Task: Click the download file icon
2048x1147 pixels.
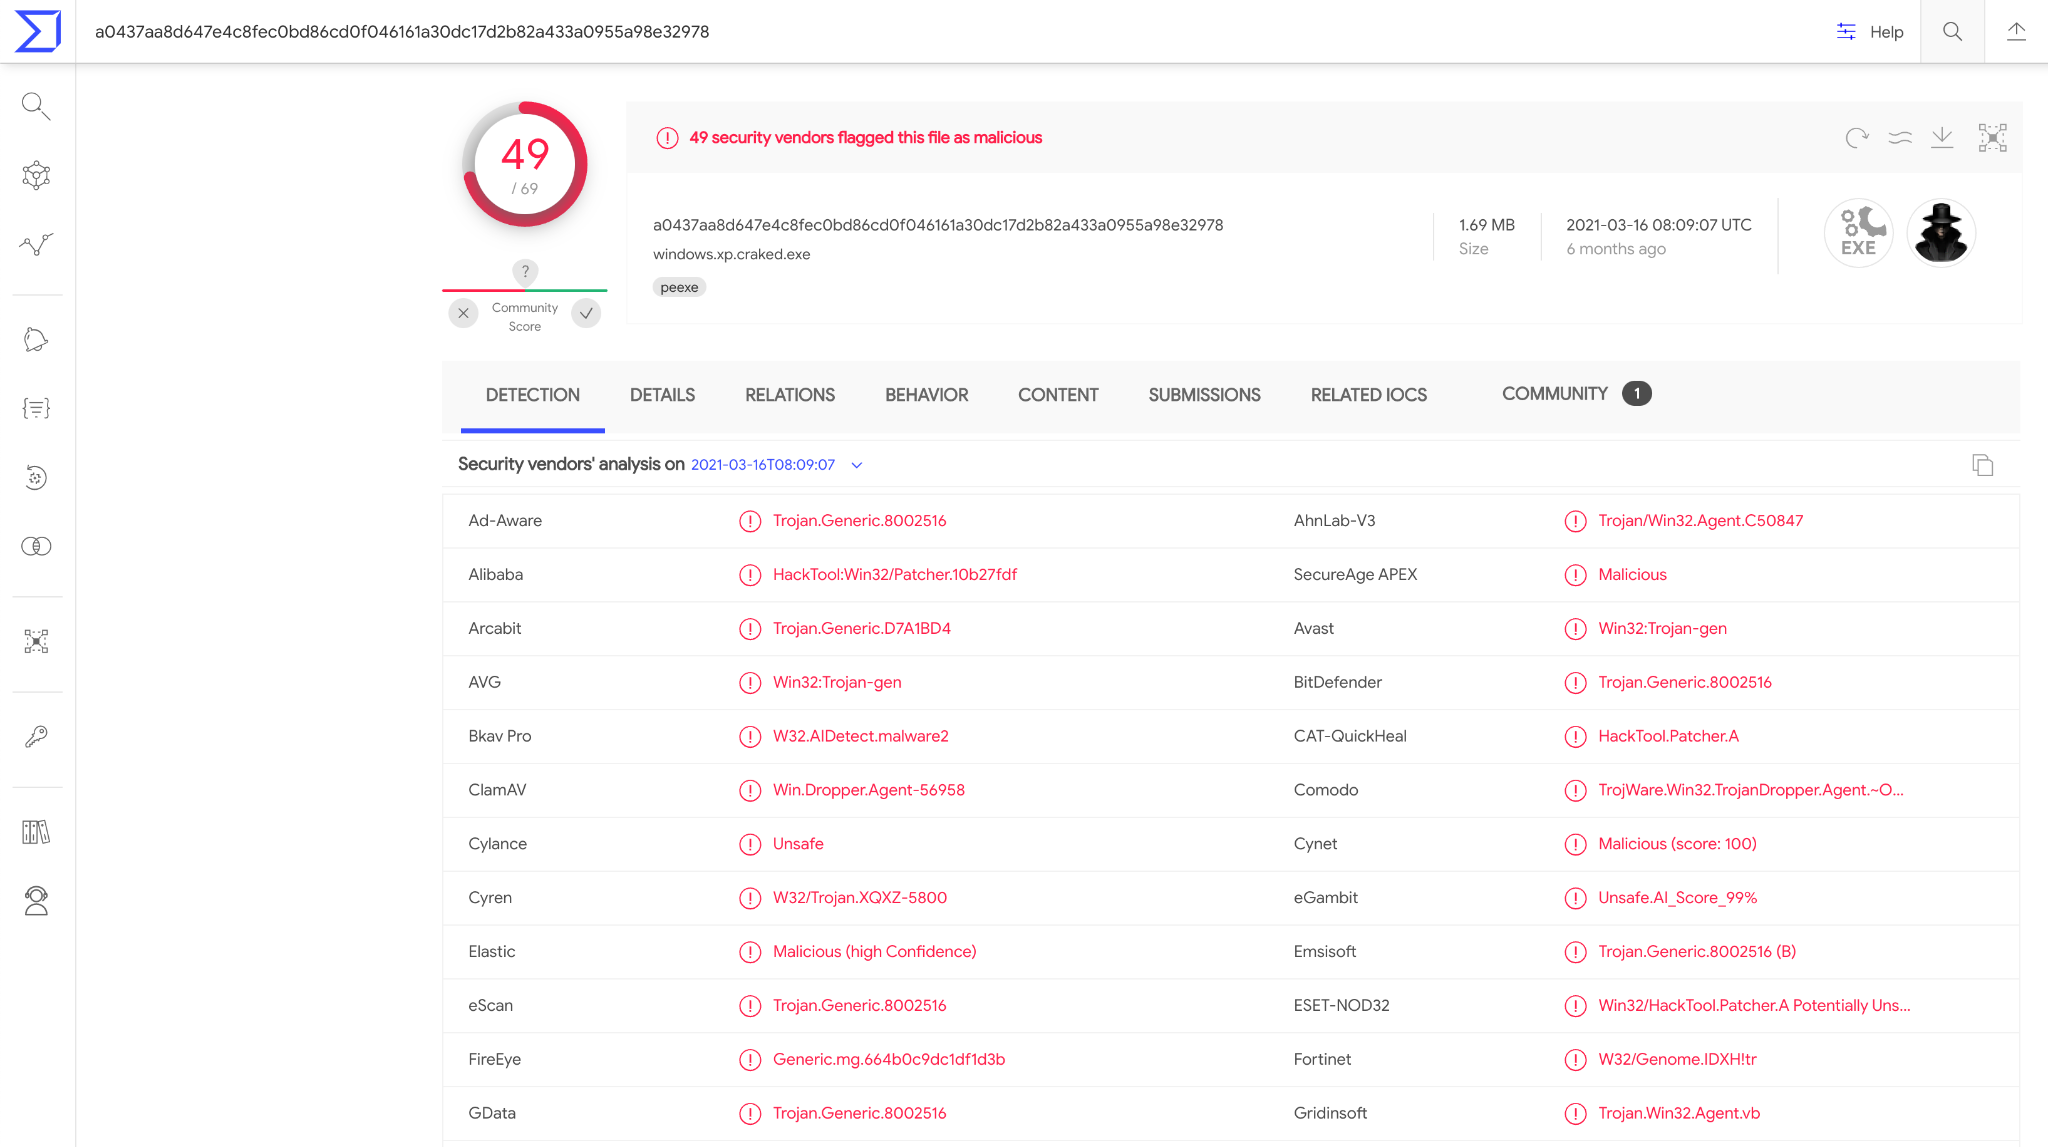Action: click(1942, 138)
